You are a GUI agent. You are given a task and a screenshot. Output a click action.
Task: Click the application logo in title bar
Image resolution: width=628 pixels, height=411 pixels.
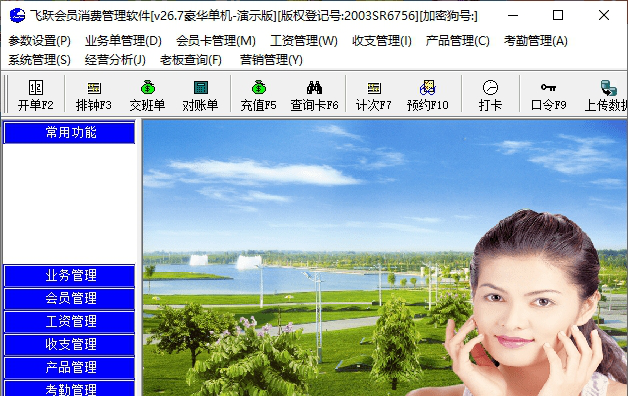(x=17, y=16)
